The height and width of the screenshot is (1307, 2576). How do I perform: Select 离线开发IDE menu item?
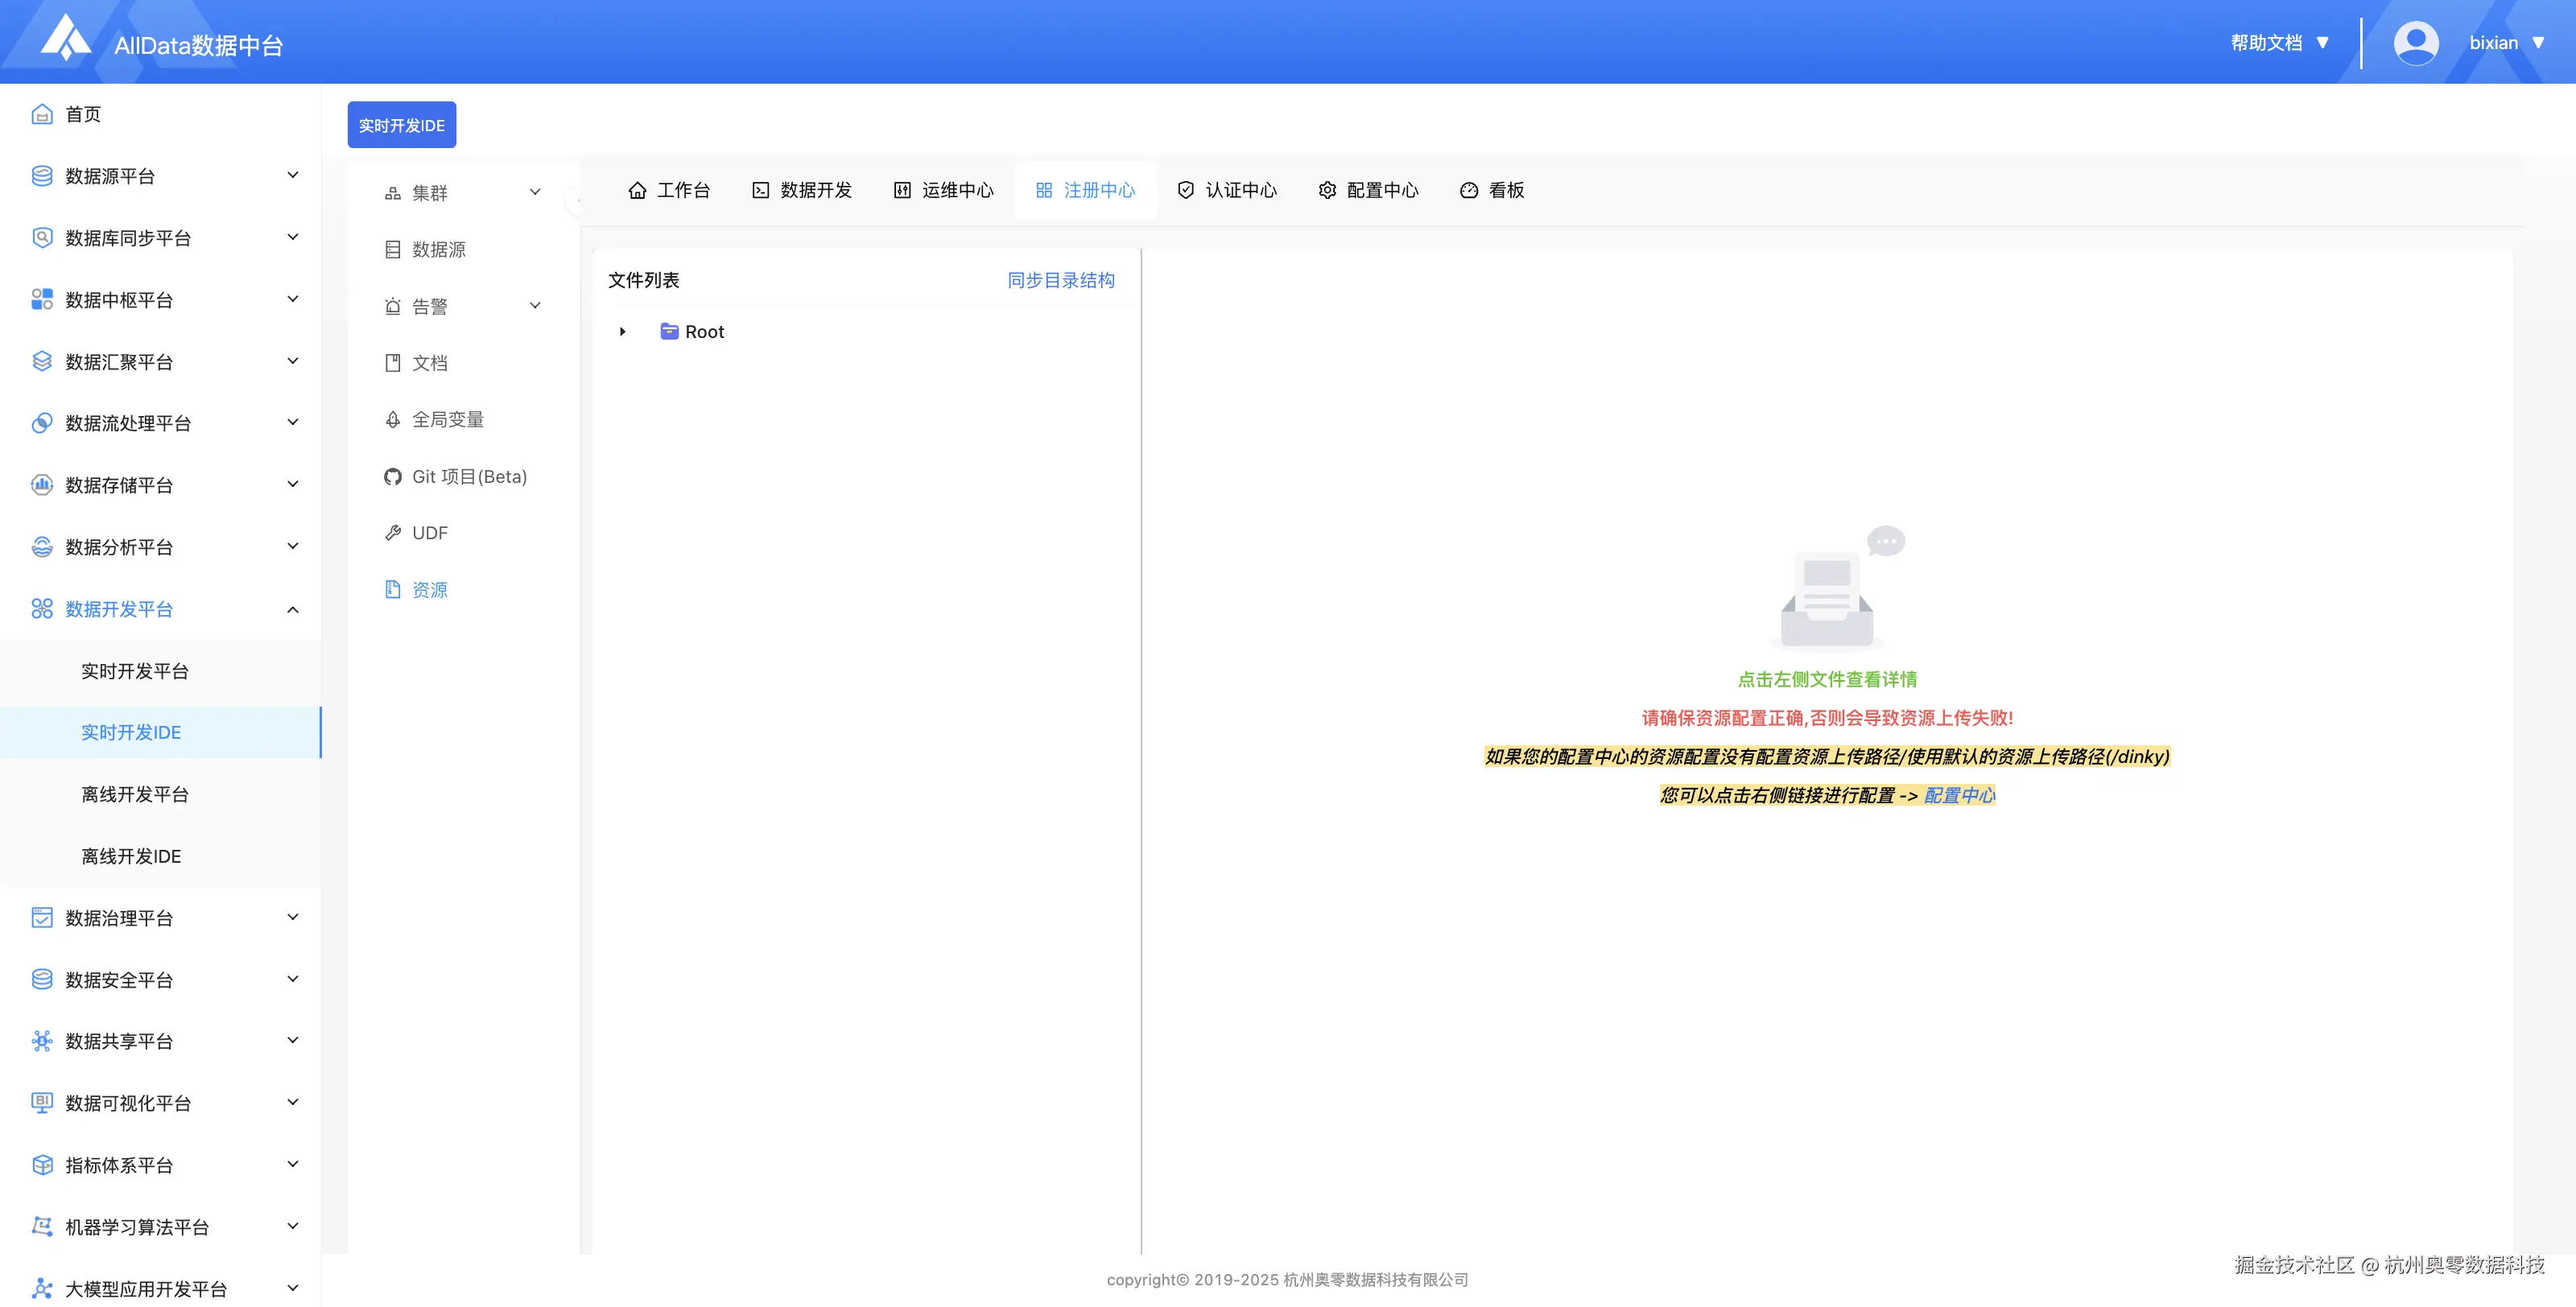[x=131, y=856]
